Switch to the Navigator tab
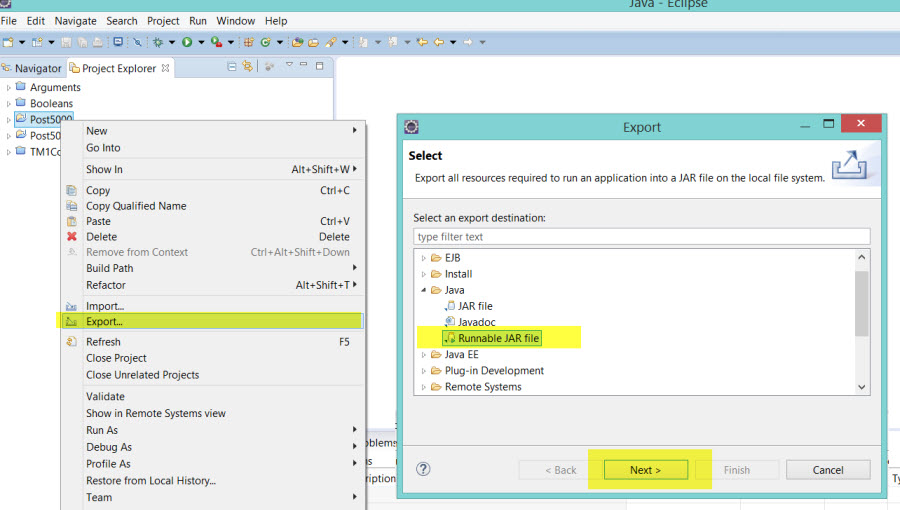The width and height of the screenshot is (900, 510). coord(33,68)
